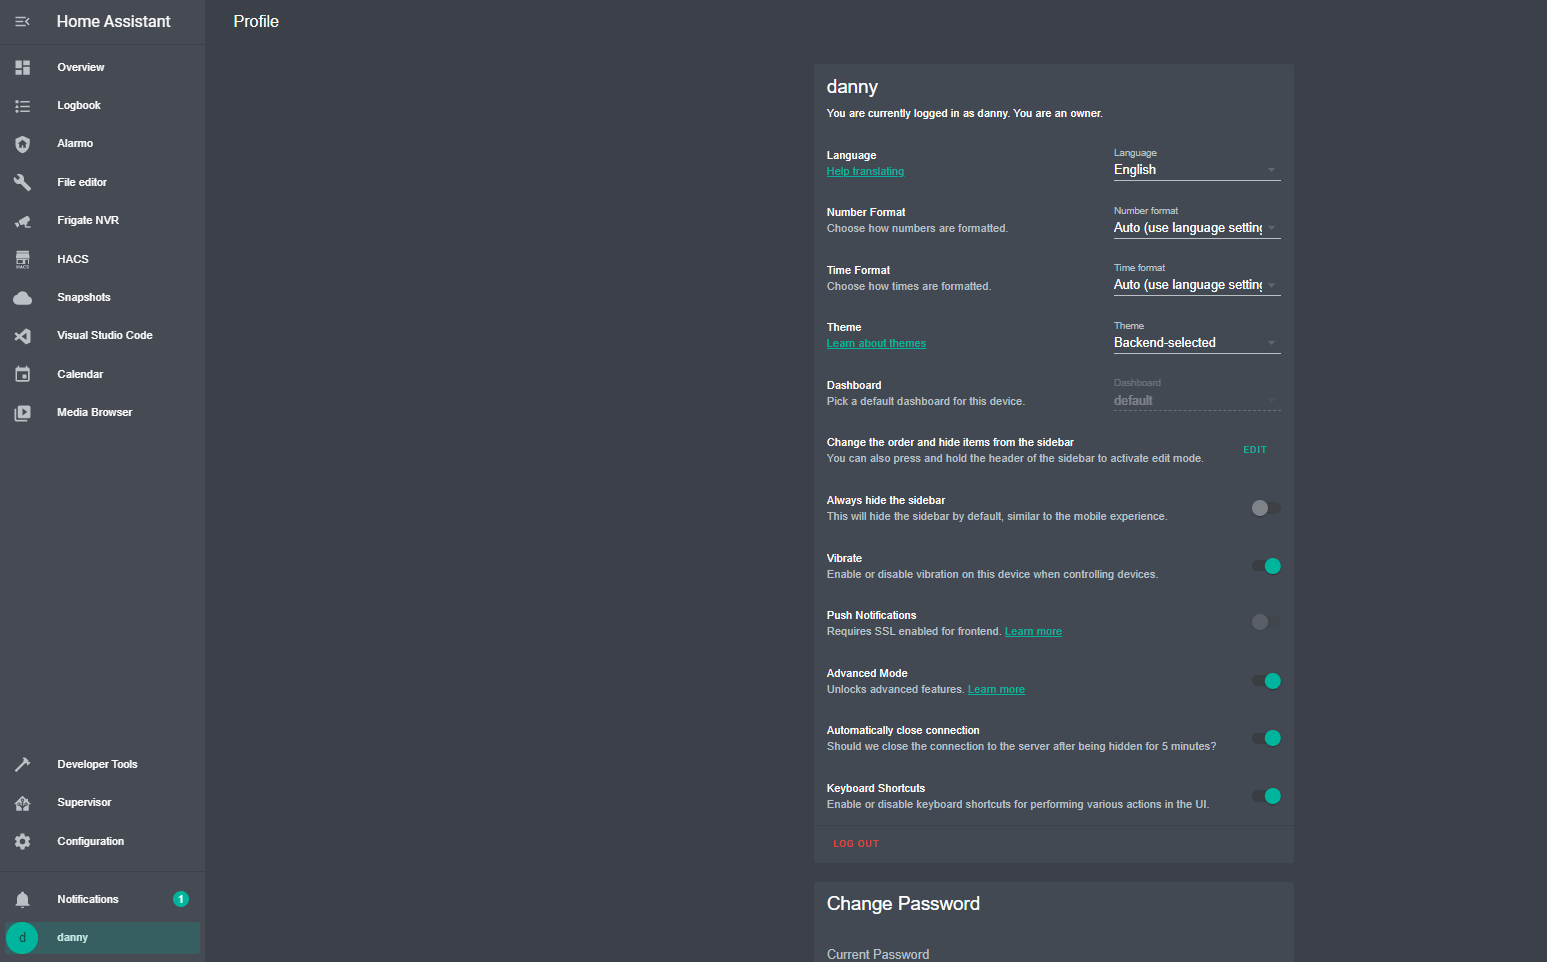Click the LOG OUT button

(x=856, y=844)
